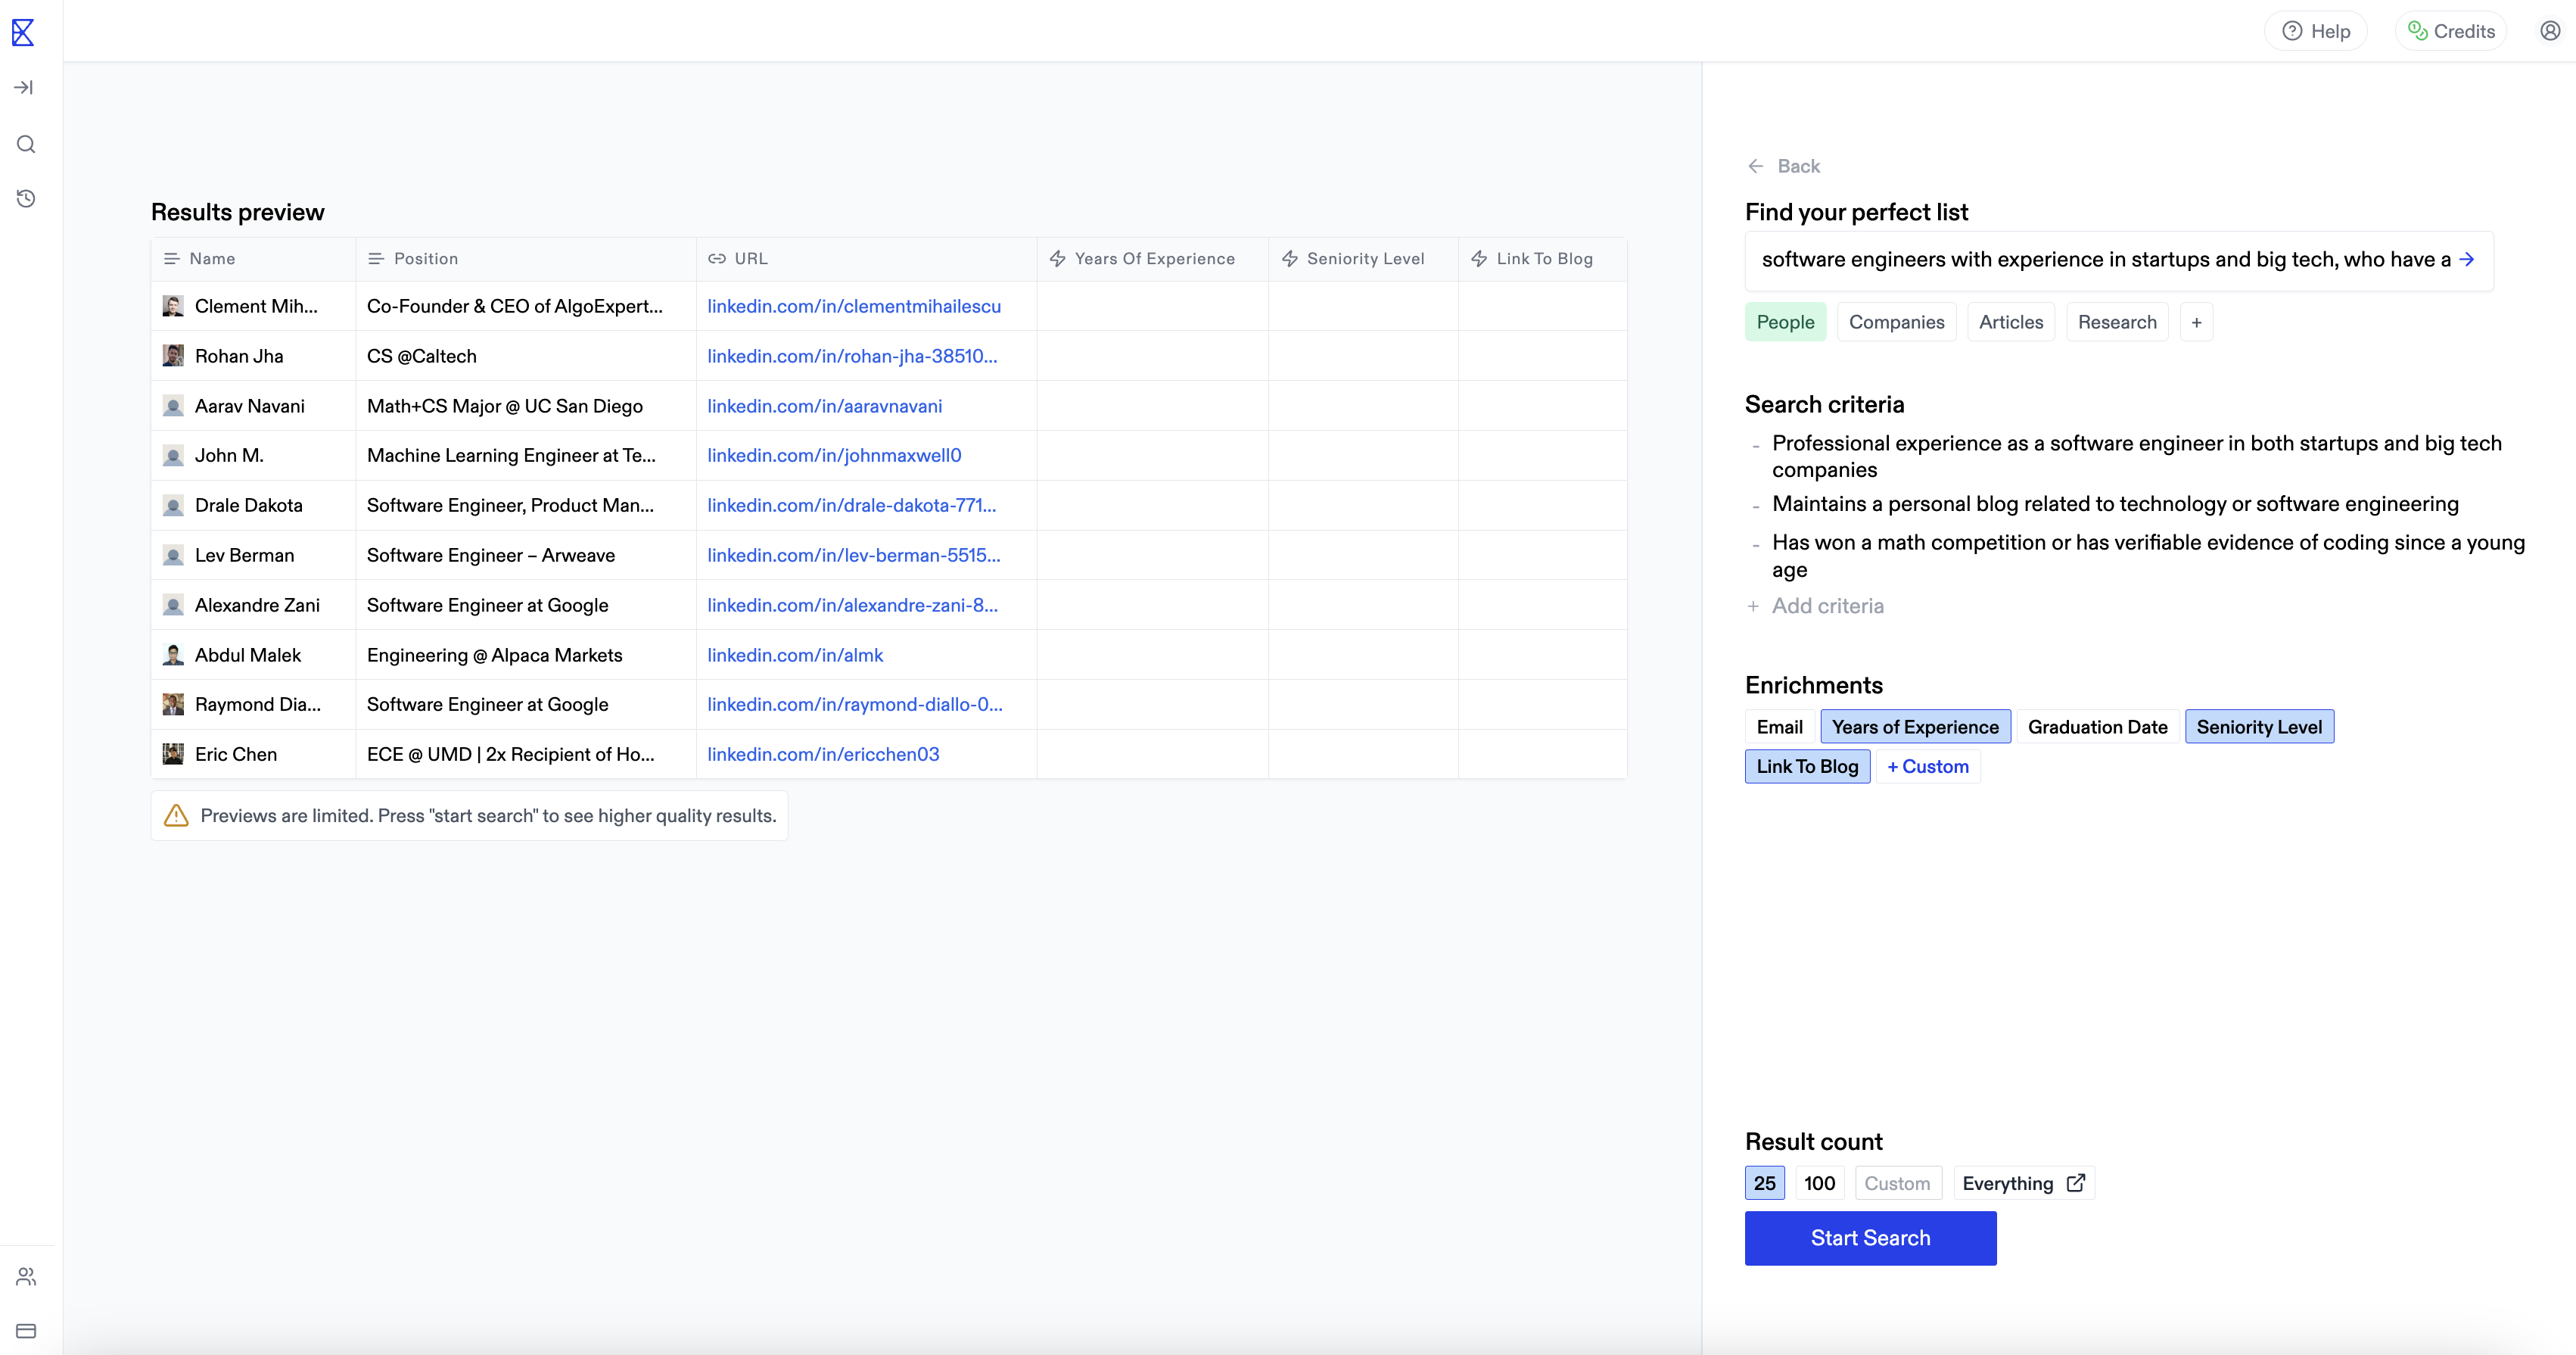Switch to the Research tab

coord(2116,322)
